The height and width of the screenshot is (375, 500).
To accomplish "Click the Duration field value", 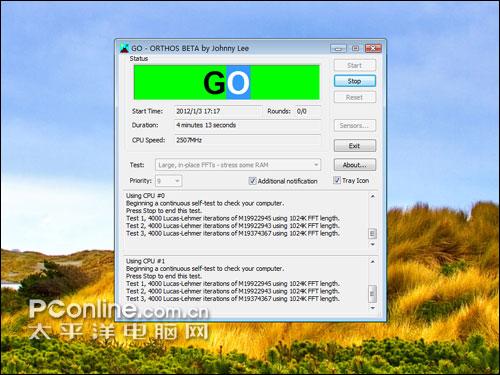I will point(248,125).
